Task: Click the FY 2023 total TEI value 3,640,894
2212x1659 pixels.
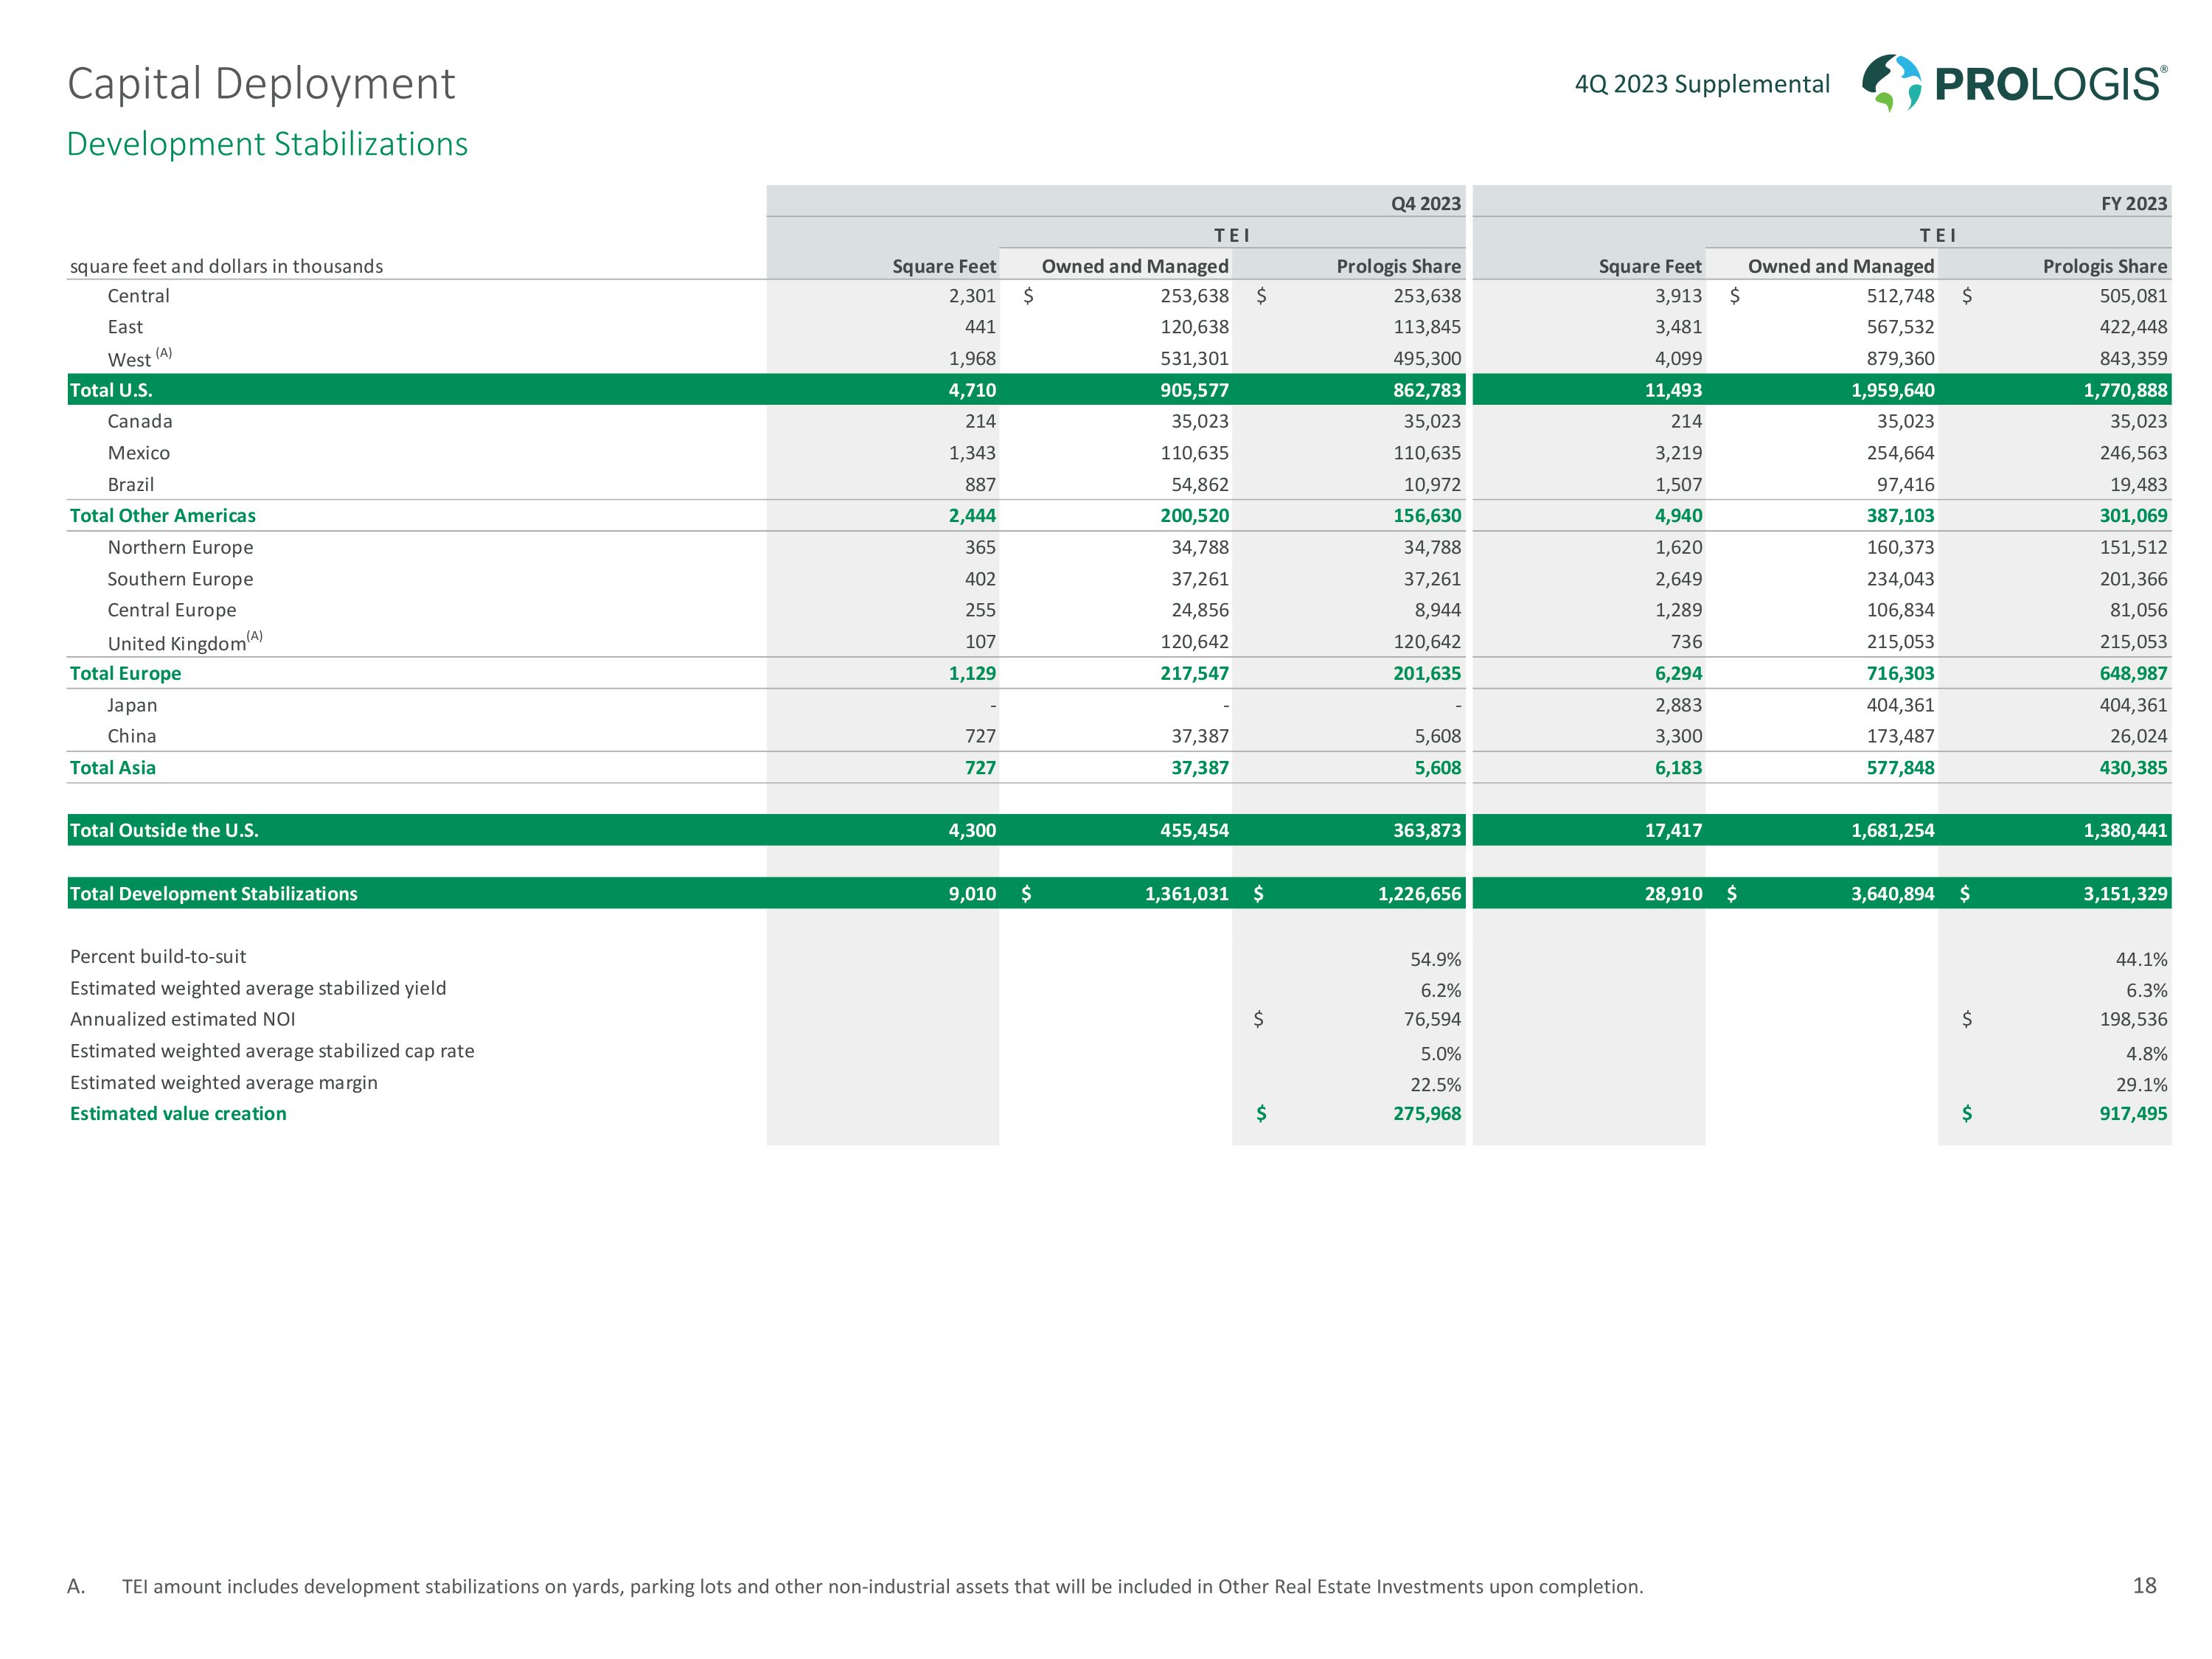Action: tap(1892, 894)
